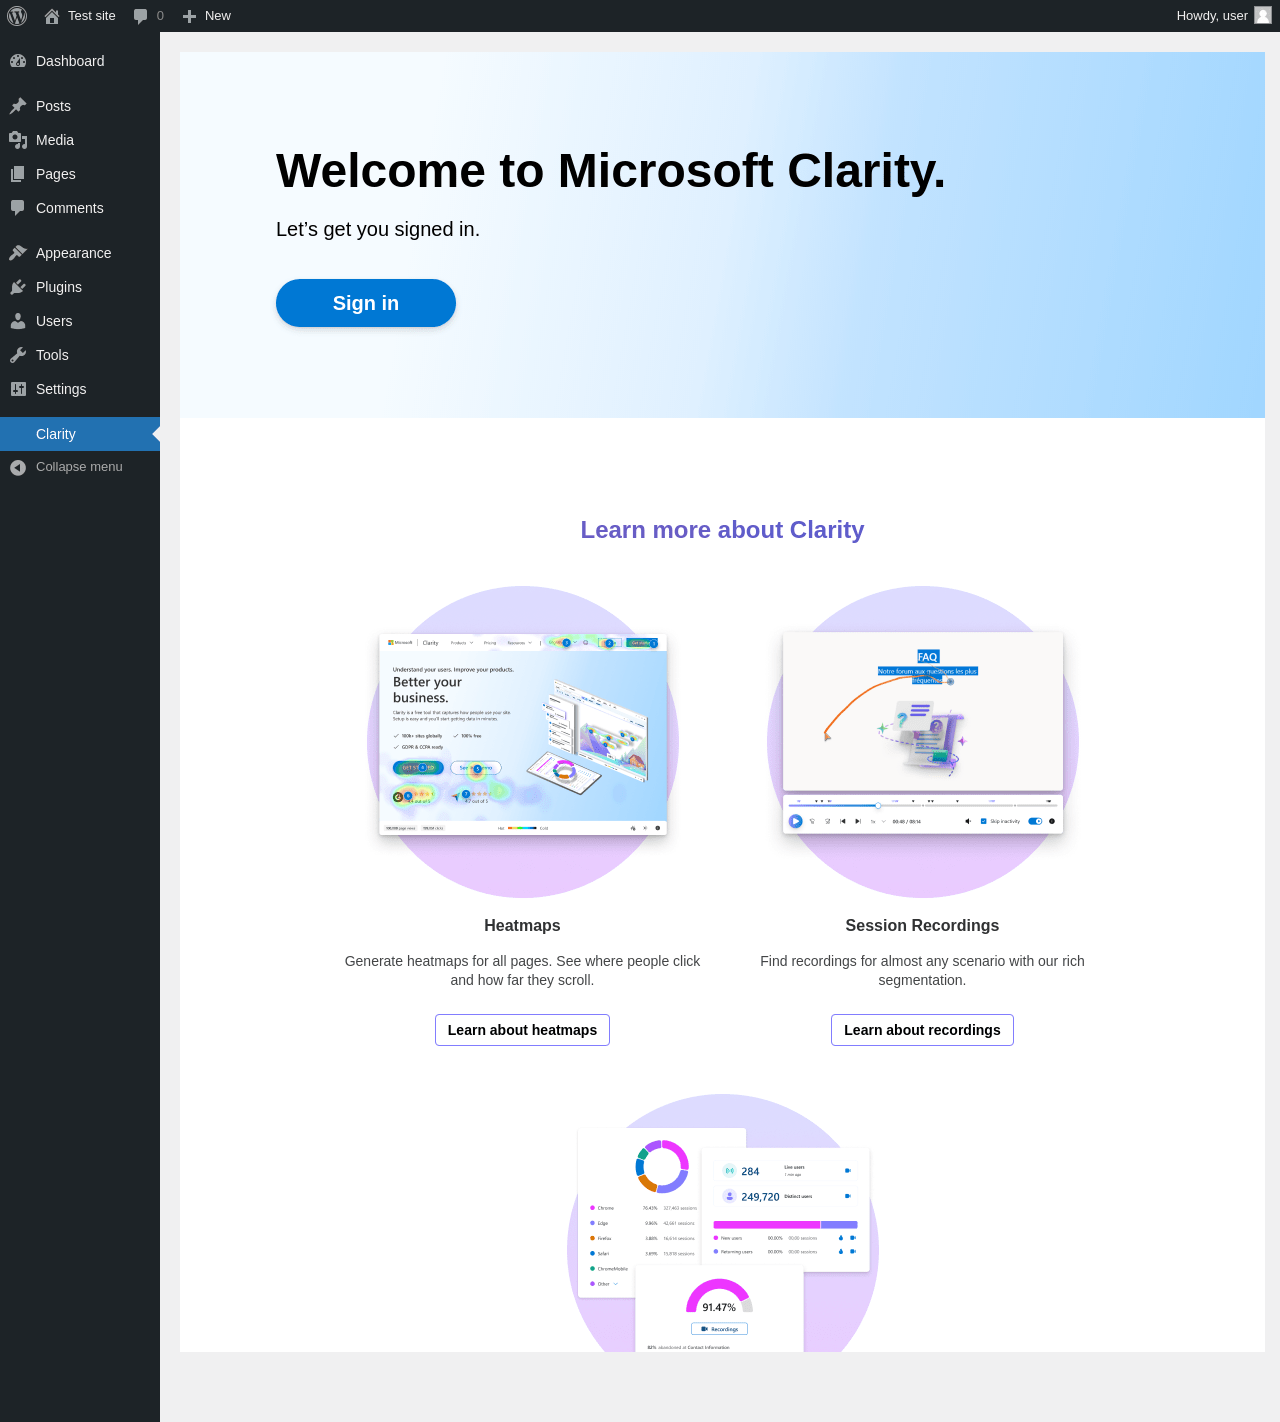Click the Pages document icon

tap(18, 174)
